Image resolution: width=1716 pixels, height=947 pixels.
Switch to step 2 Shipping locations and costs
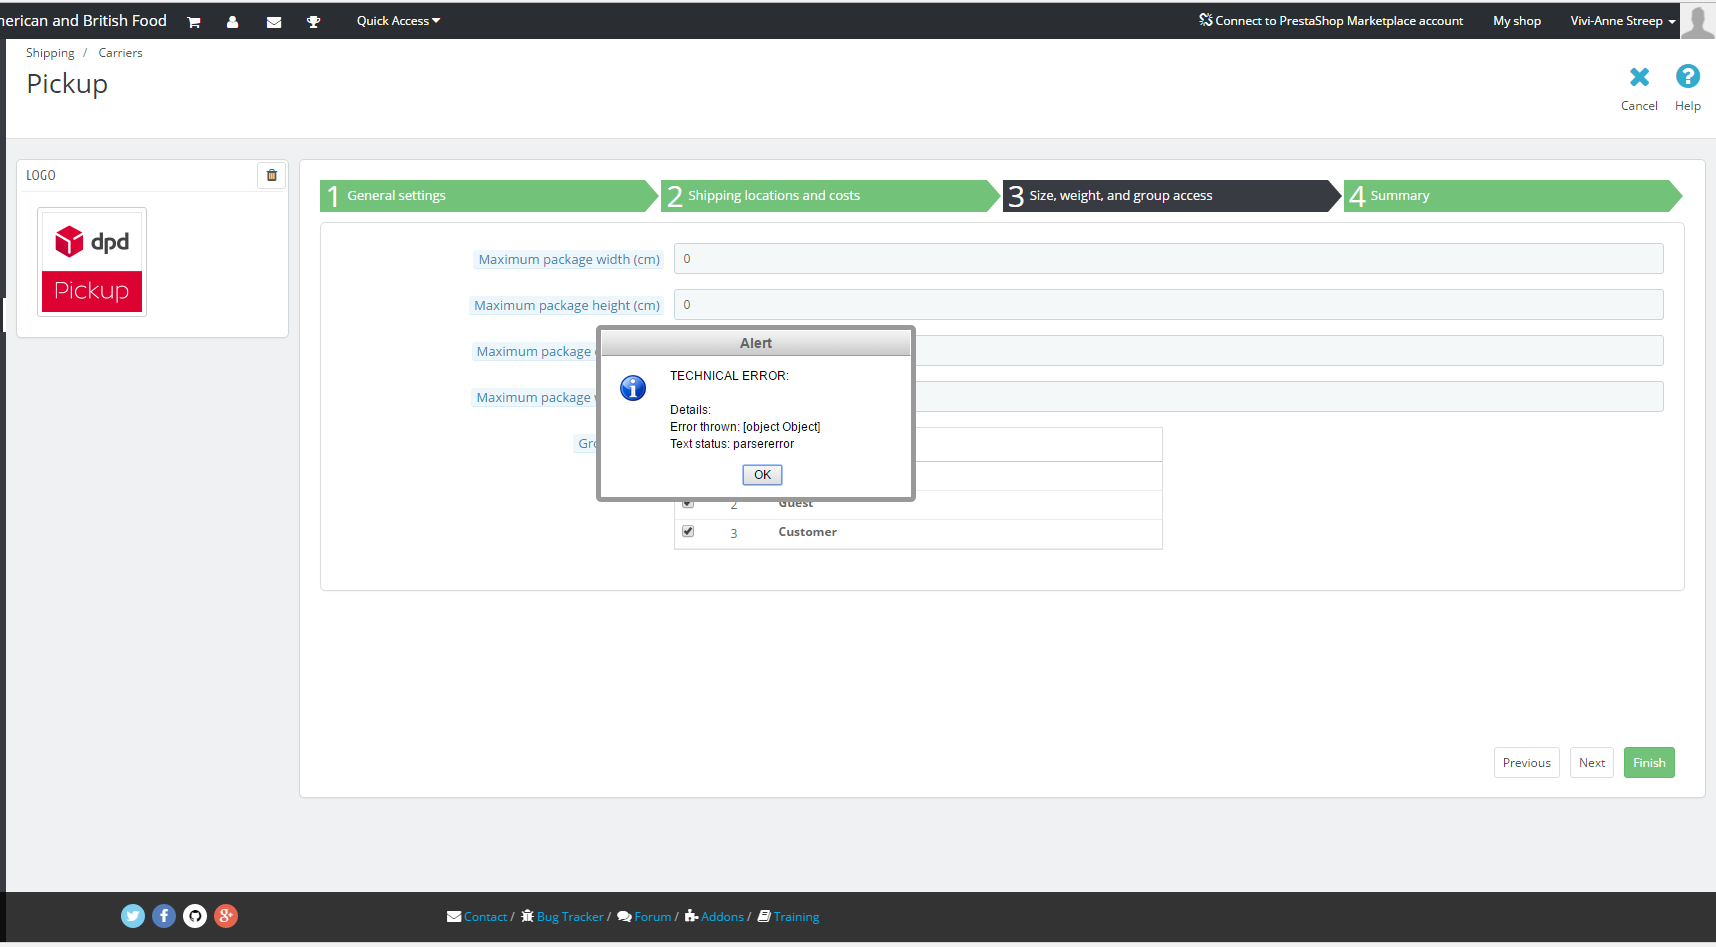click(x=830, y=196)
